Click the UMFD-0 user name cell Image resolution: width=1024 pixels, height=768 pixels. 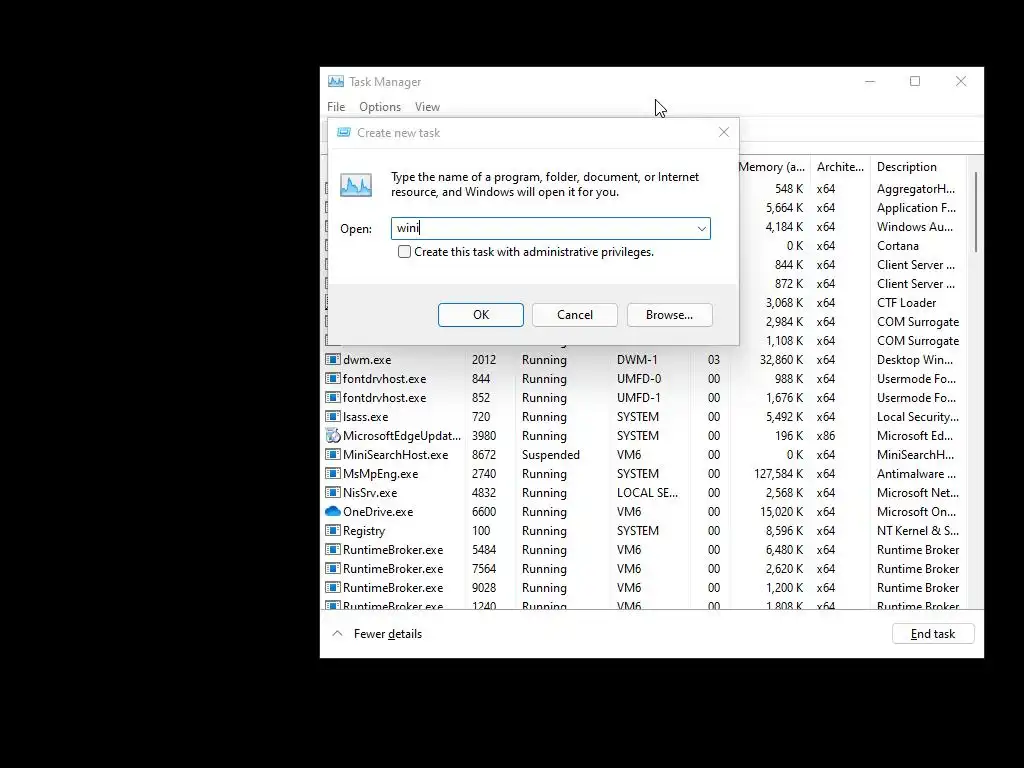pyautogui.click(x=639, y=379)
